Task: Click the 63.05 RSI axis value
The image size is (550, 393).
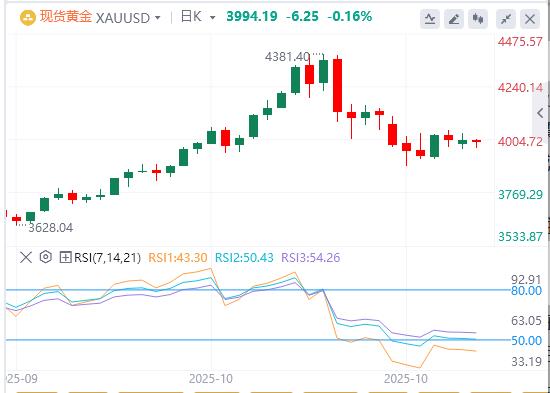Action: pos(526,320)
